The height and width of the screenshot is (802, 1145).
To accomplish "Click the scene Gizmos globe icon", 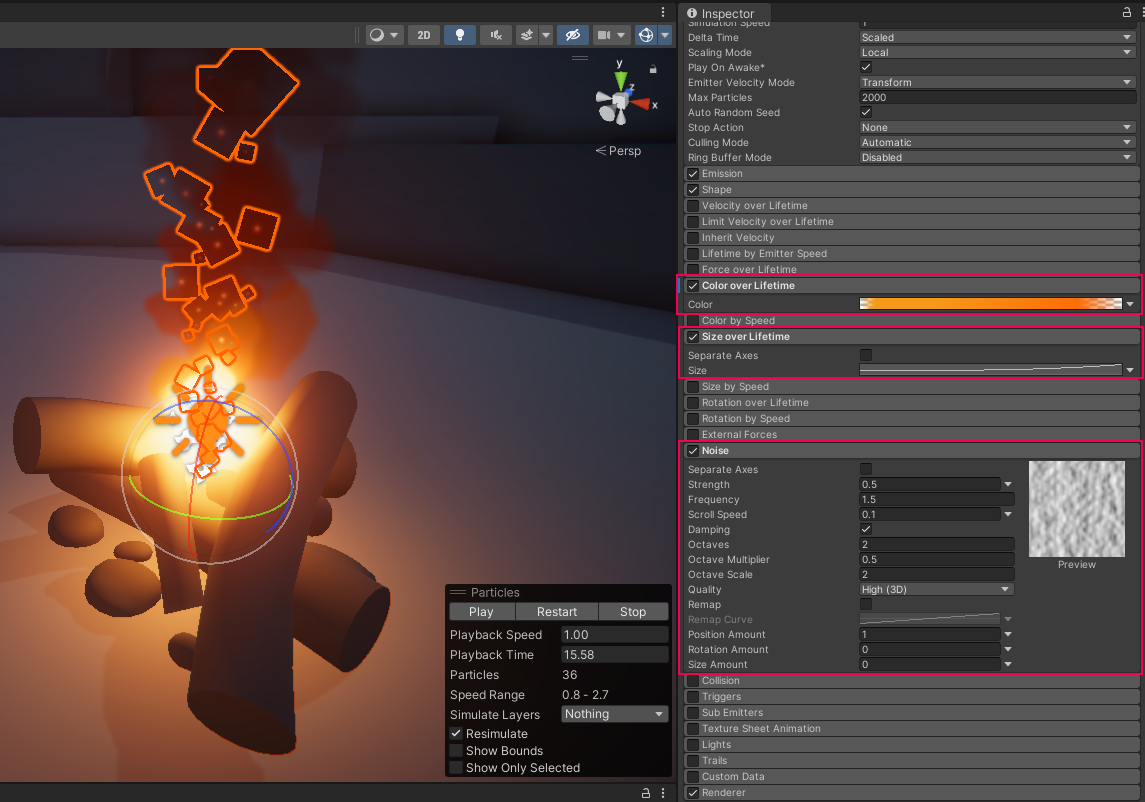I will pyautogui.click(x=646, y=35).
